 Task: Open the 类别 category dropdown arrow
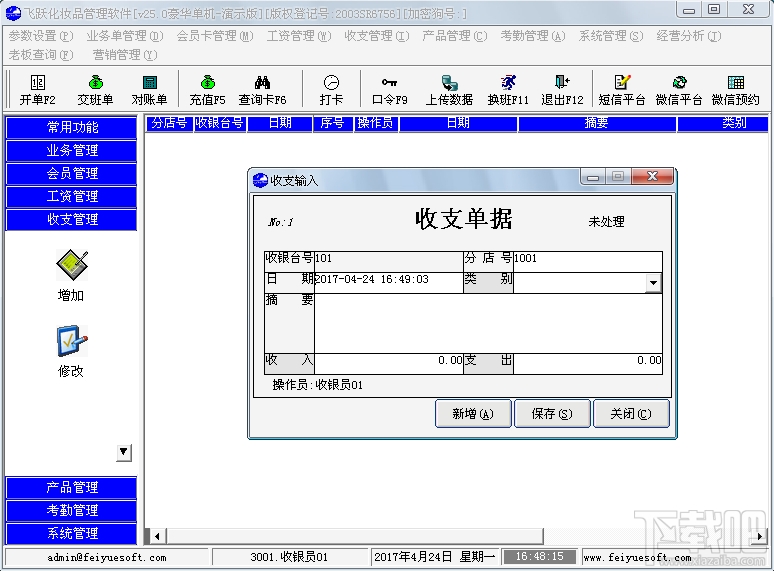pyautogui.click(x=653, y=283)
